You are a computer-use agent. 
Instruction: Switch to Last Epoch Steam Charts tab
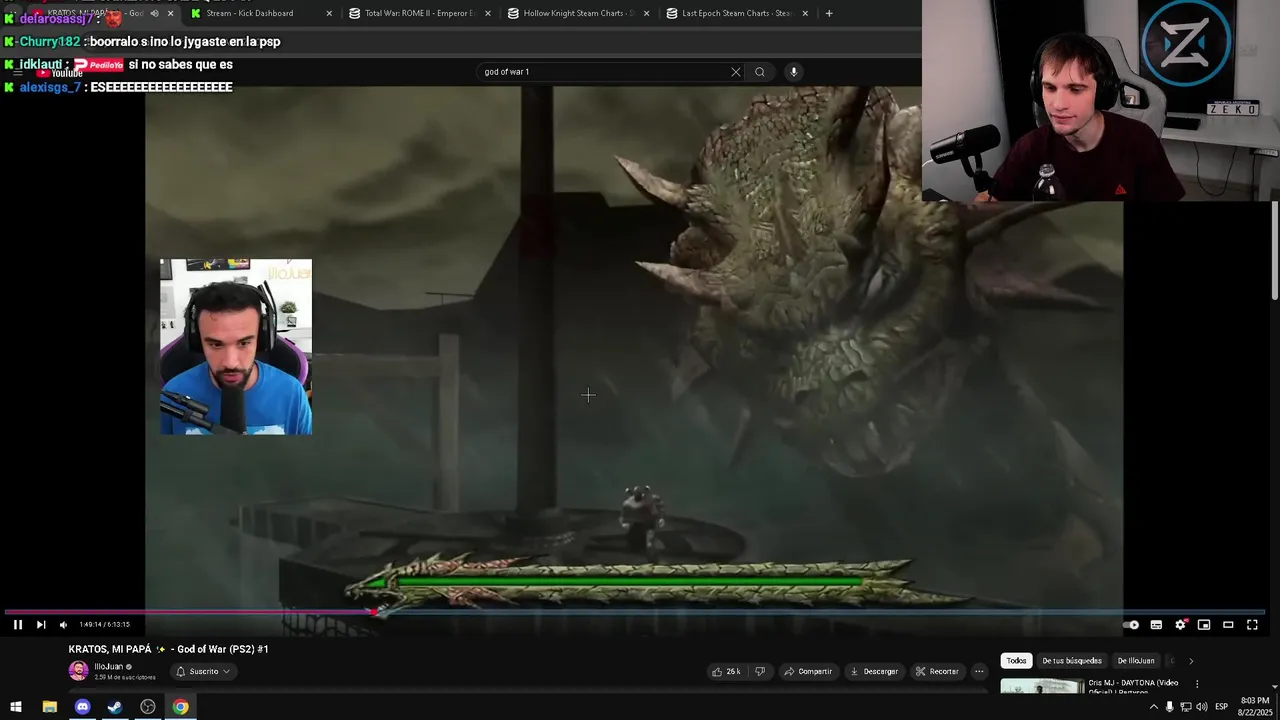736,13
